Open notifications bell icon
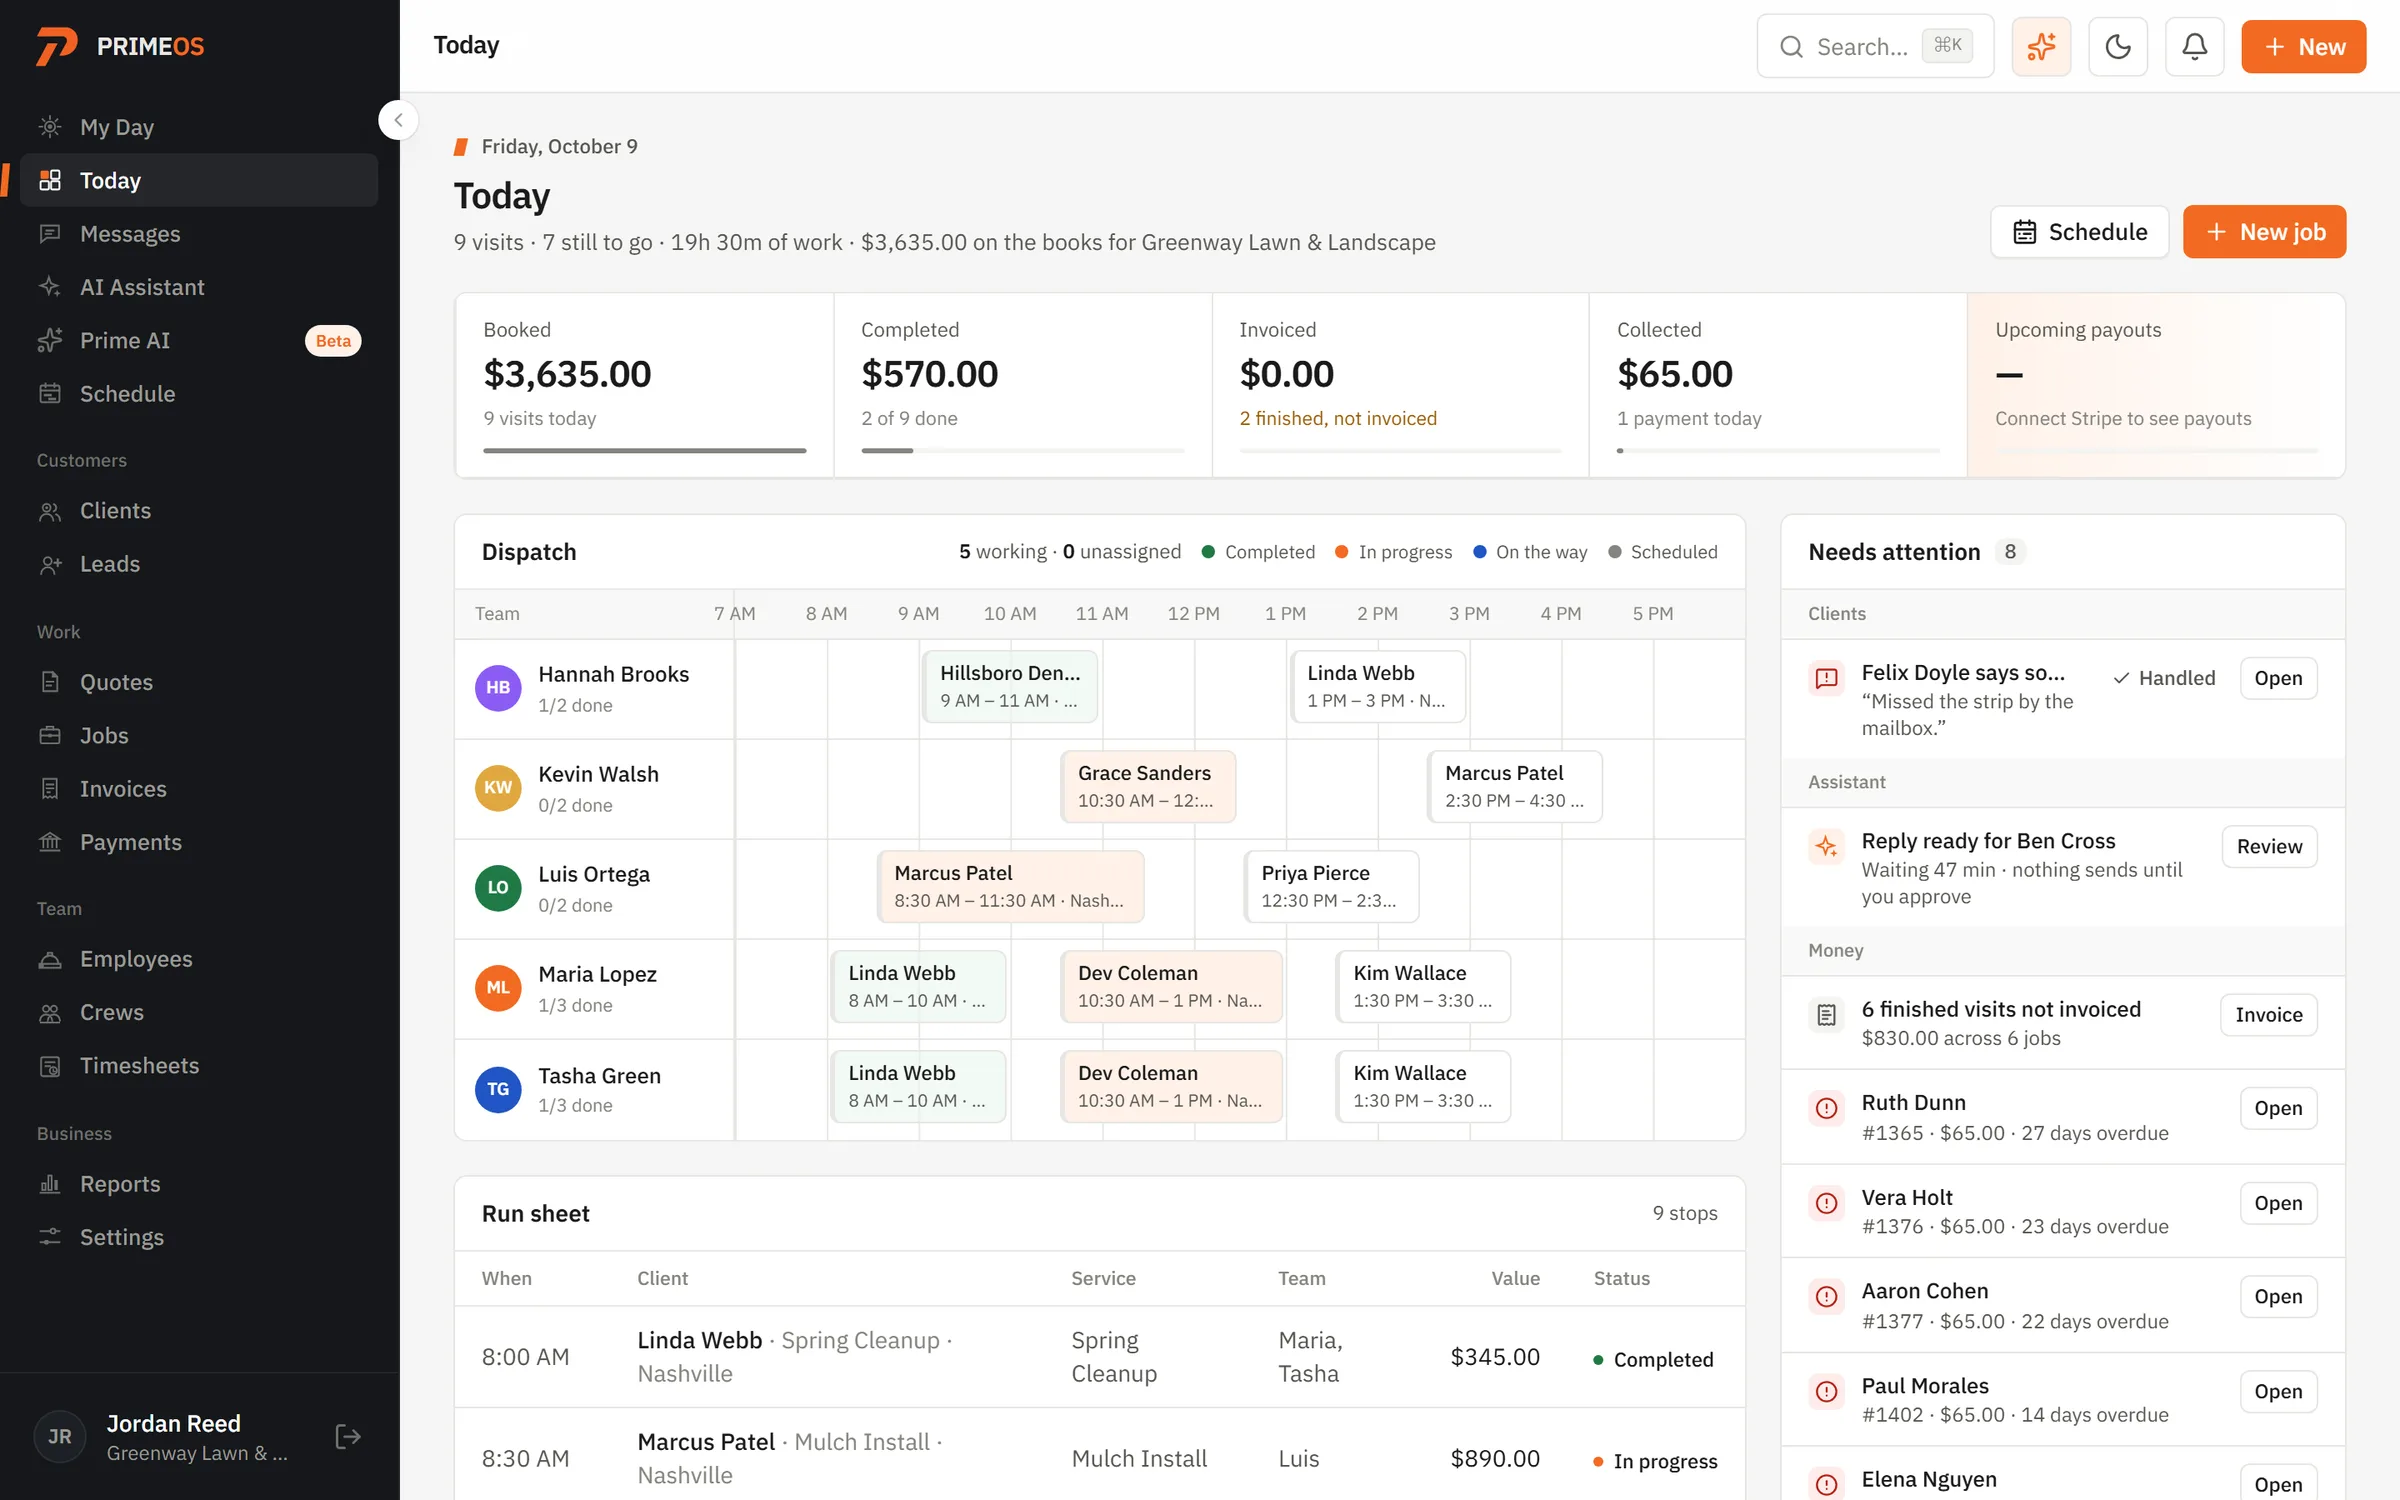This screenshot has height=1500, width=2400. coord(2194,46)
